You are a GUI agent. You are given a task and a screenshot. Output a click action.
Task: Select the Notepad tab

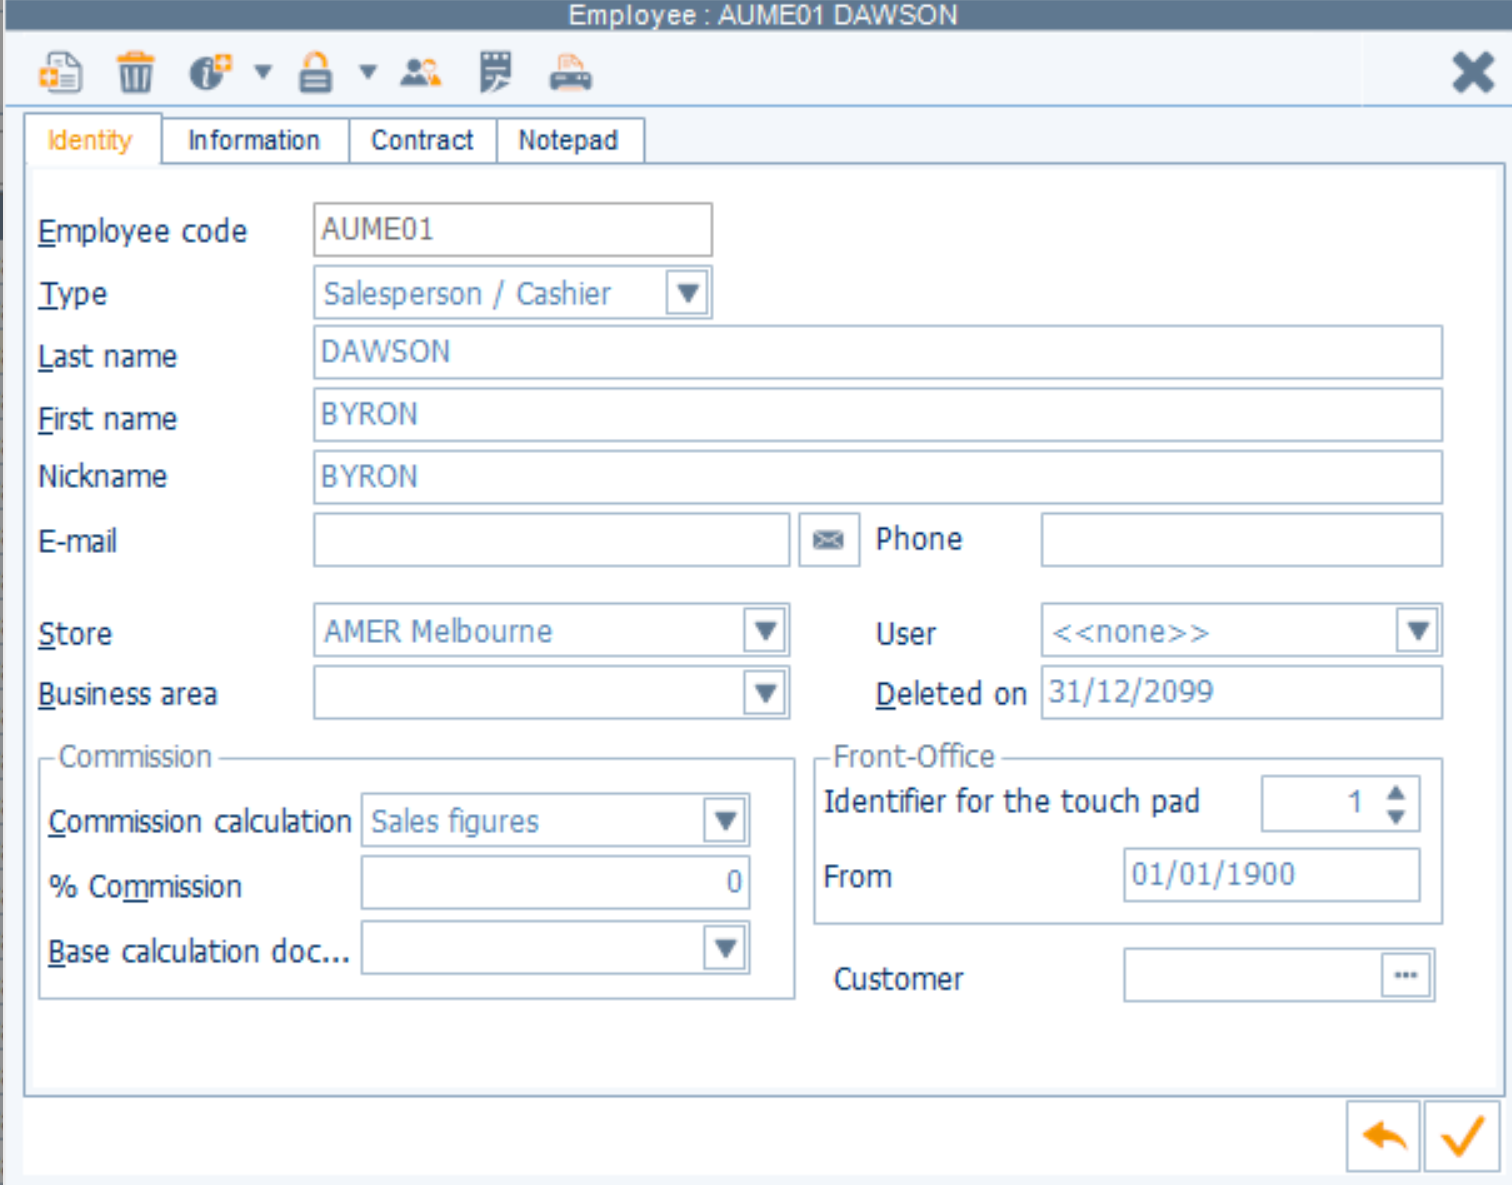click(x=568, y=140)
